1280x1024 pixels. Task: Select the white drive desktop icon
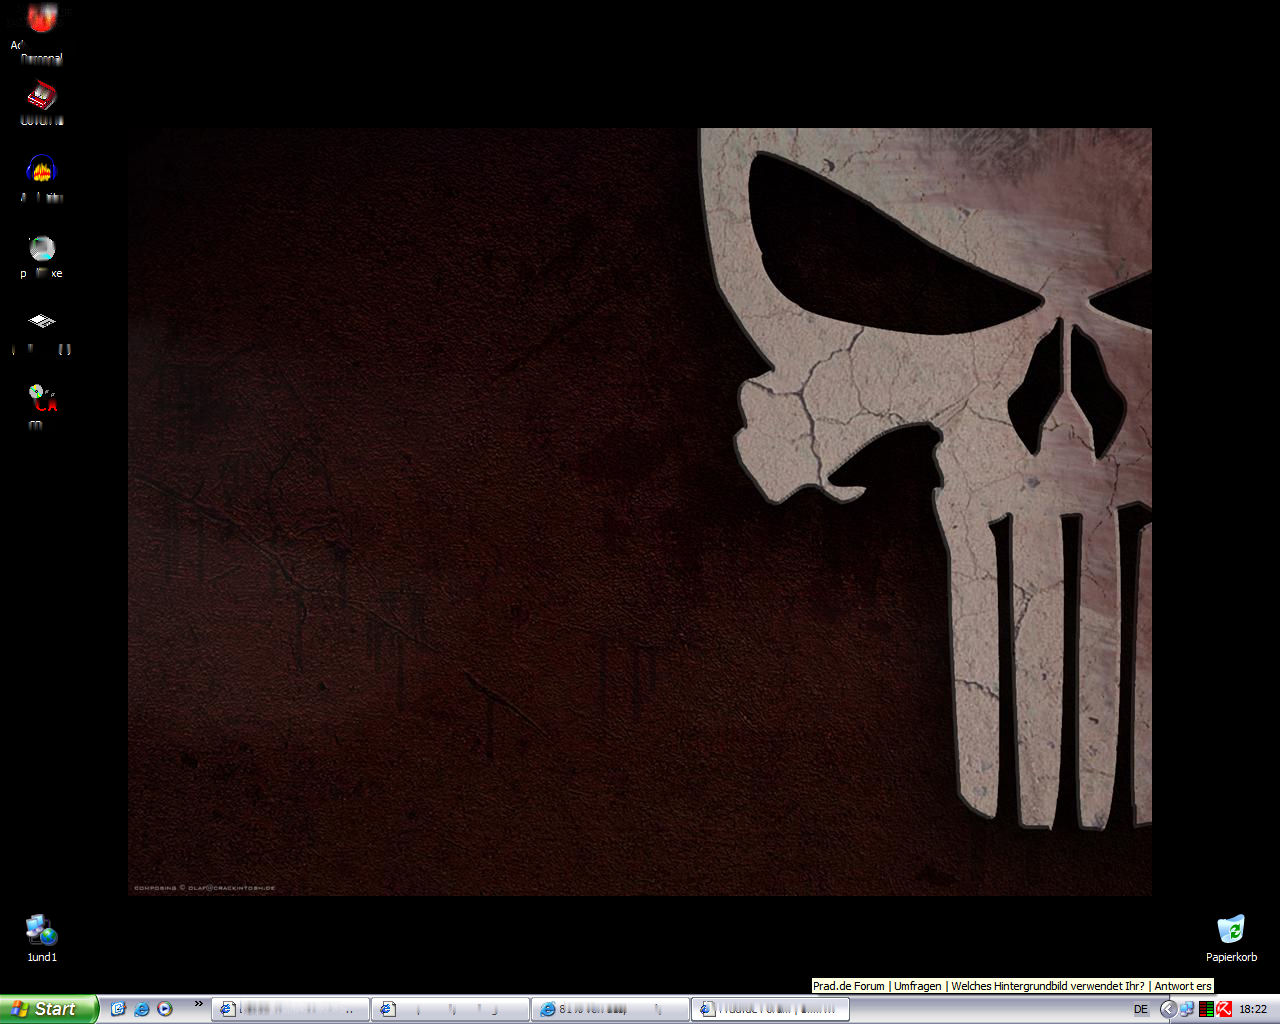pos(41,322)
